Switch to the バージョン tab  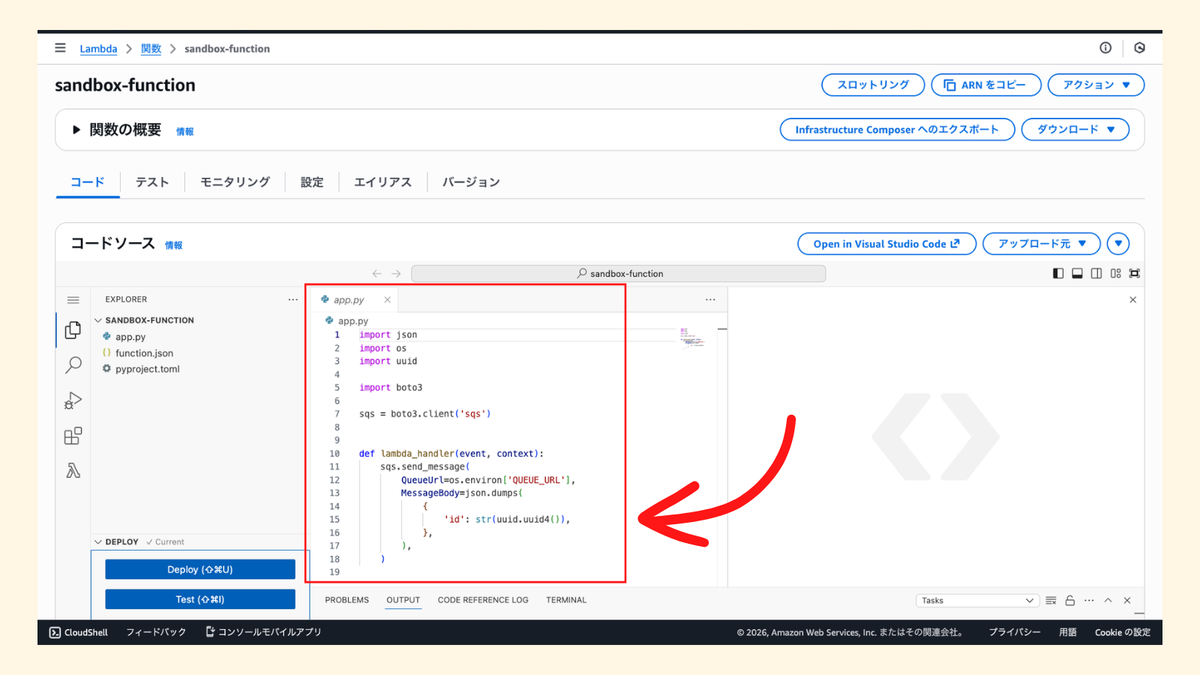pyautogui.click(x=471, y=182)
